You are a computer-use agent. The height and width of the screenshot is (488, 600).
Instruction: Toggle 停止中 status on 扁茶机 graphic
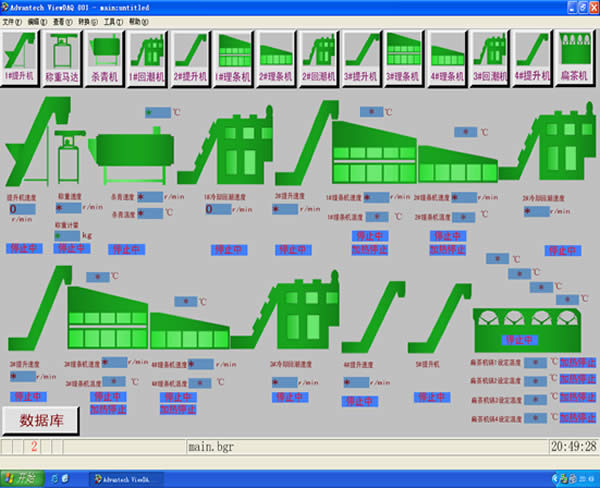[516, 313]
